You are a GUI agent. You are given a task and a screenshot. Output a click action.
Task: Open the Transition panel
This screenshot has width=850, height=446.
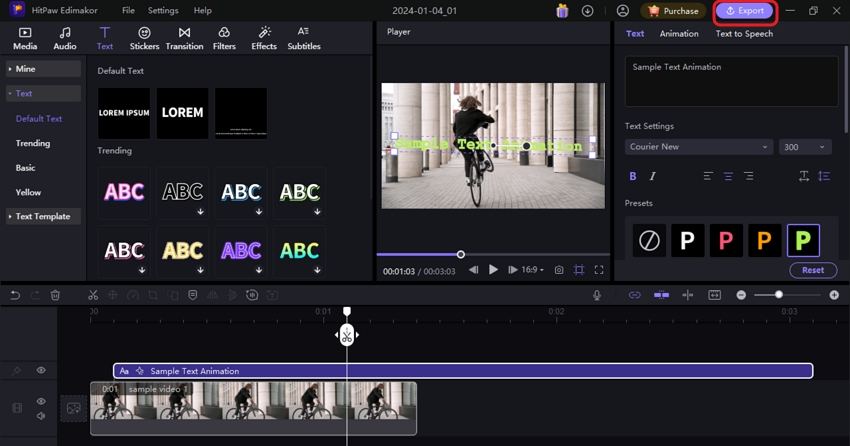pos(184,39)
